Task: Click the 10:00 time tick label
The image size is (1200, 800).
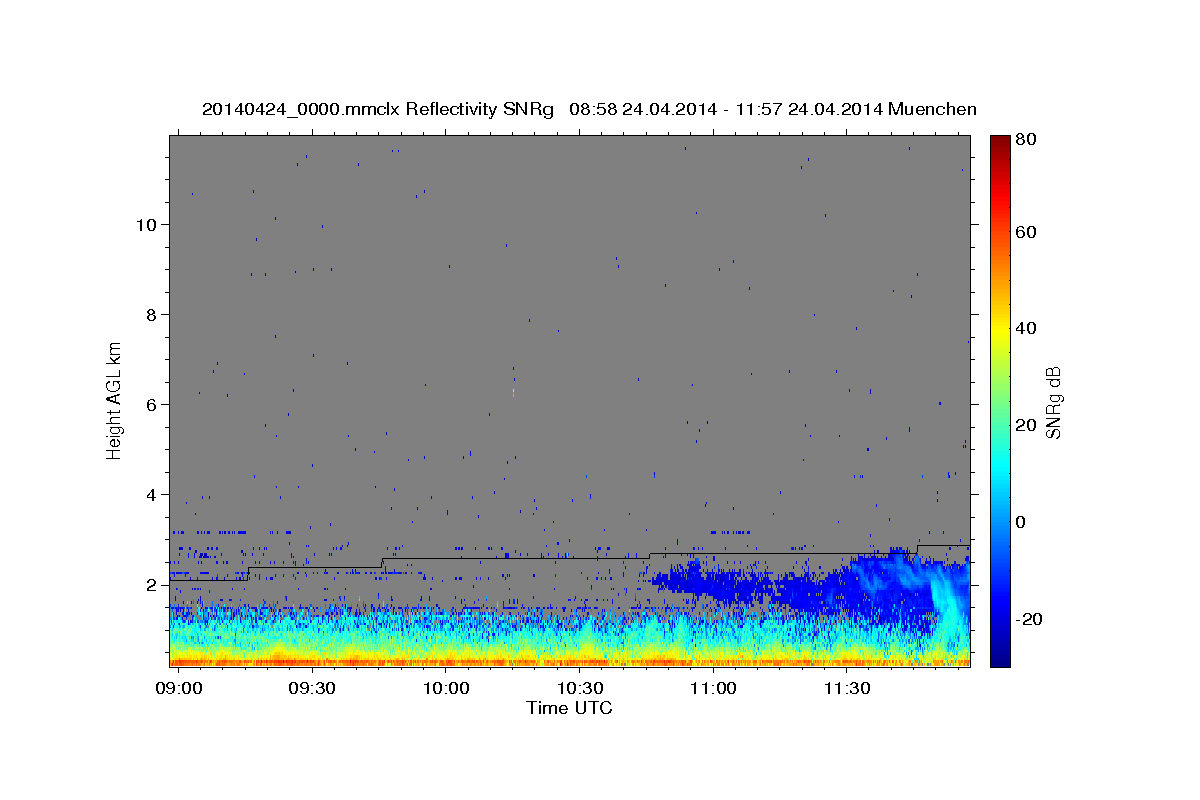Action: (x=445, y=689)
